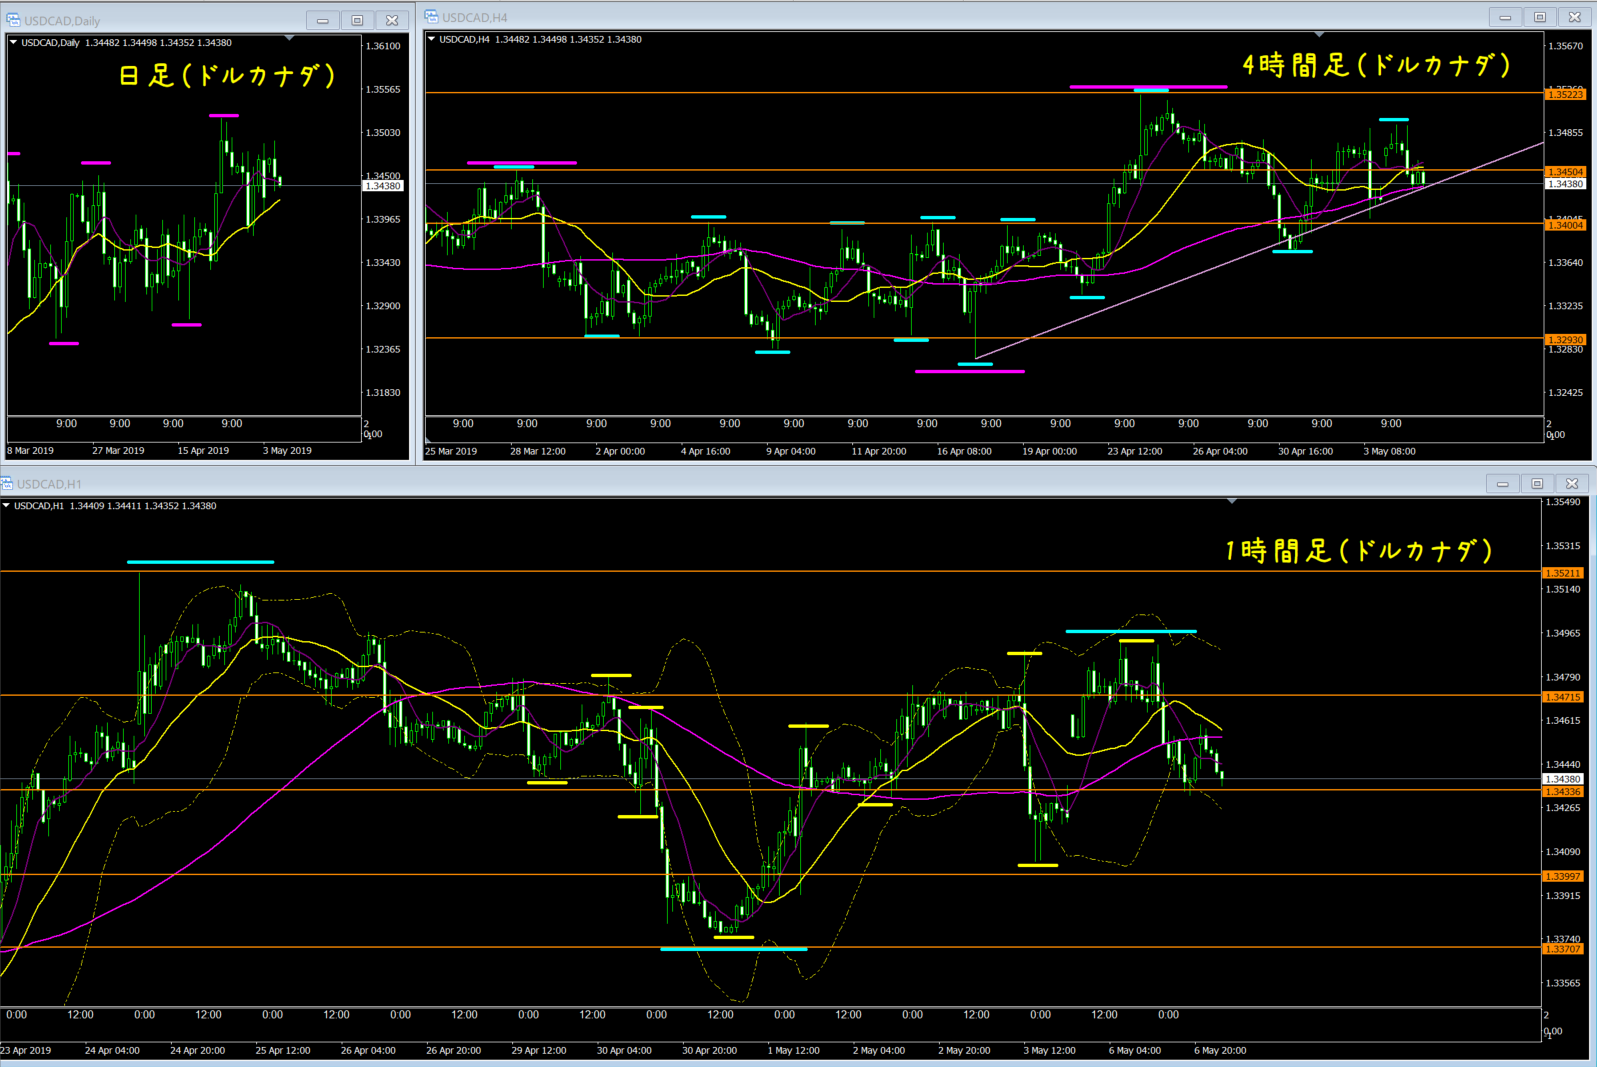
Task: Select the 1.34336 orange price label in H1
Action: tap(1563, 792)
